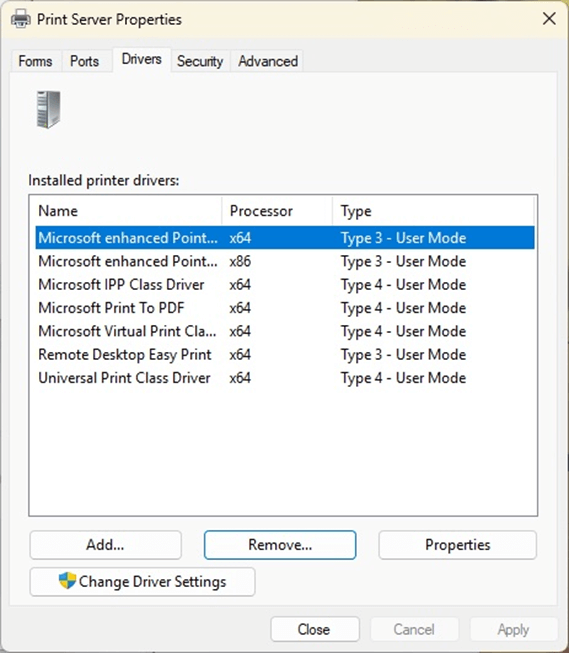Sort by the Processor column header
The width and height of the screenshot is (569, 653).
[x=277, y=211]
